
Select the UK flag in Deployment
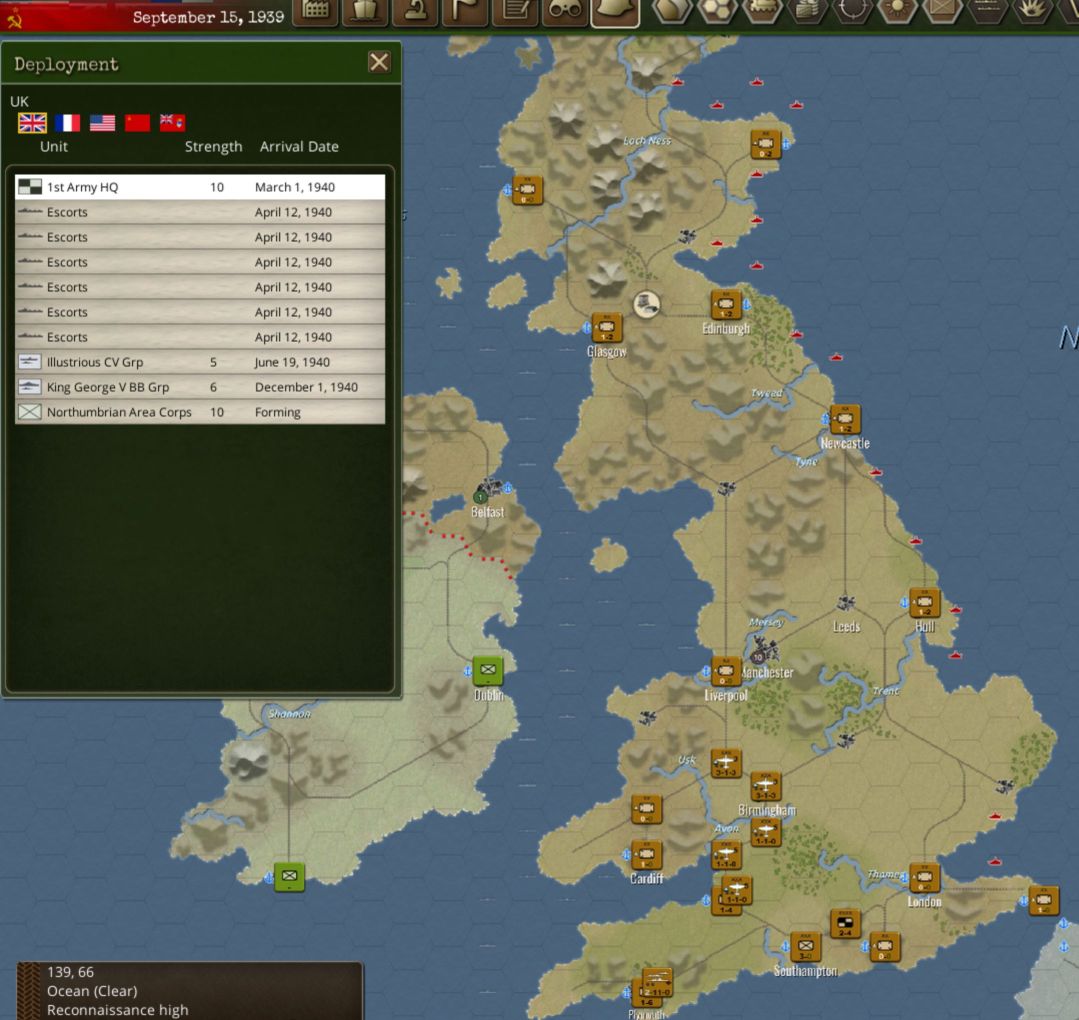pyautogui.click(x=32, y=123)
